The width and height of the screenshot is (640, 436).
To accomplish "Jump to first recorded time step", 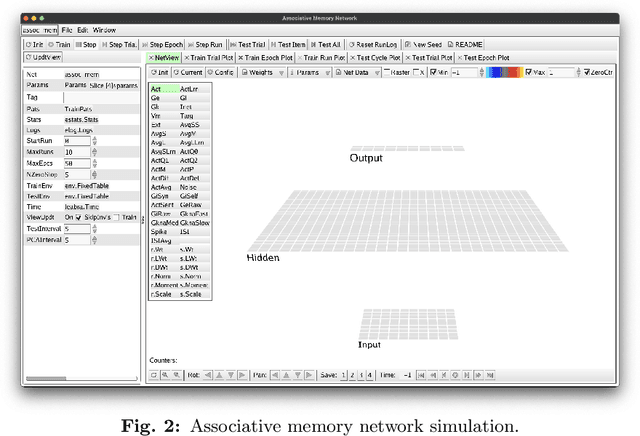I will pyautogui.click(x=421, y=375).
